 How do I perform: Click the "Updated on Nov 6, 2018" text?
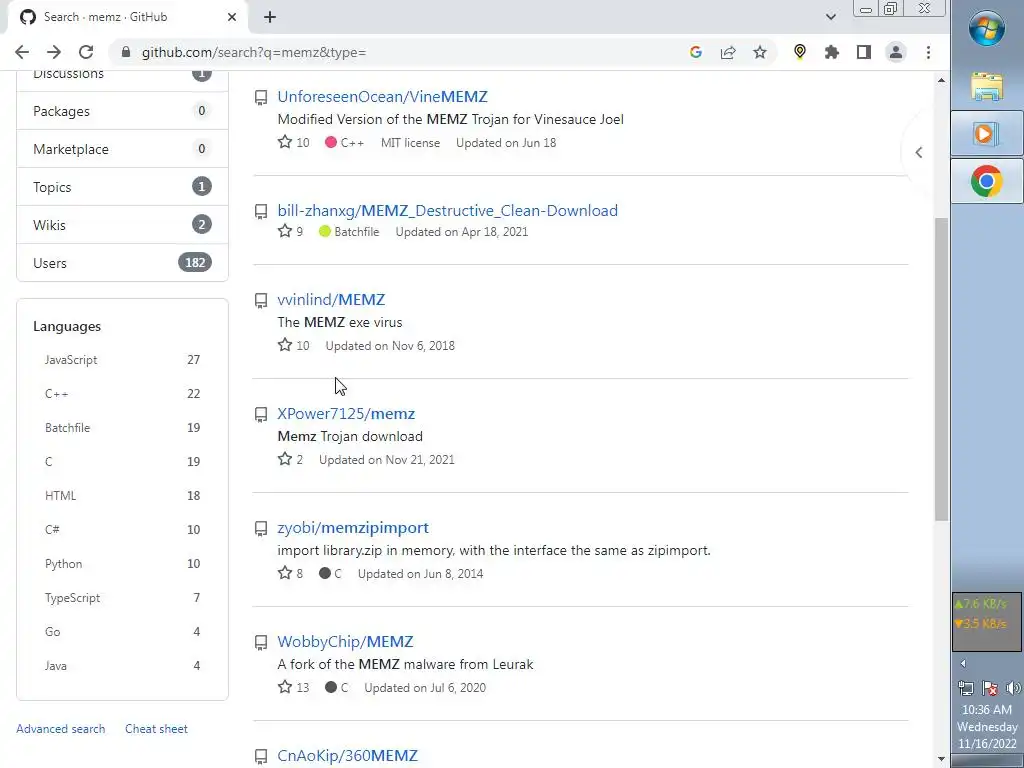[x=390, y=345]
